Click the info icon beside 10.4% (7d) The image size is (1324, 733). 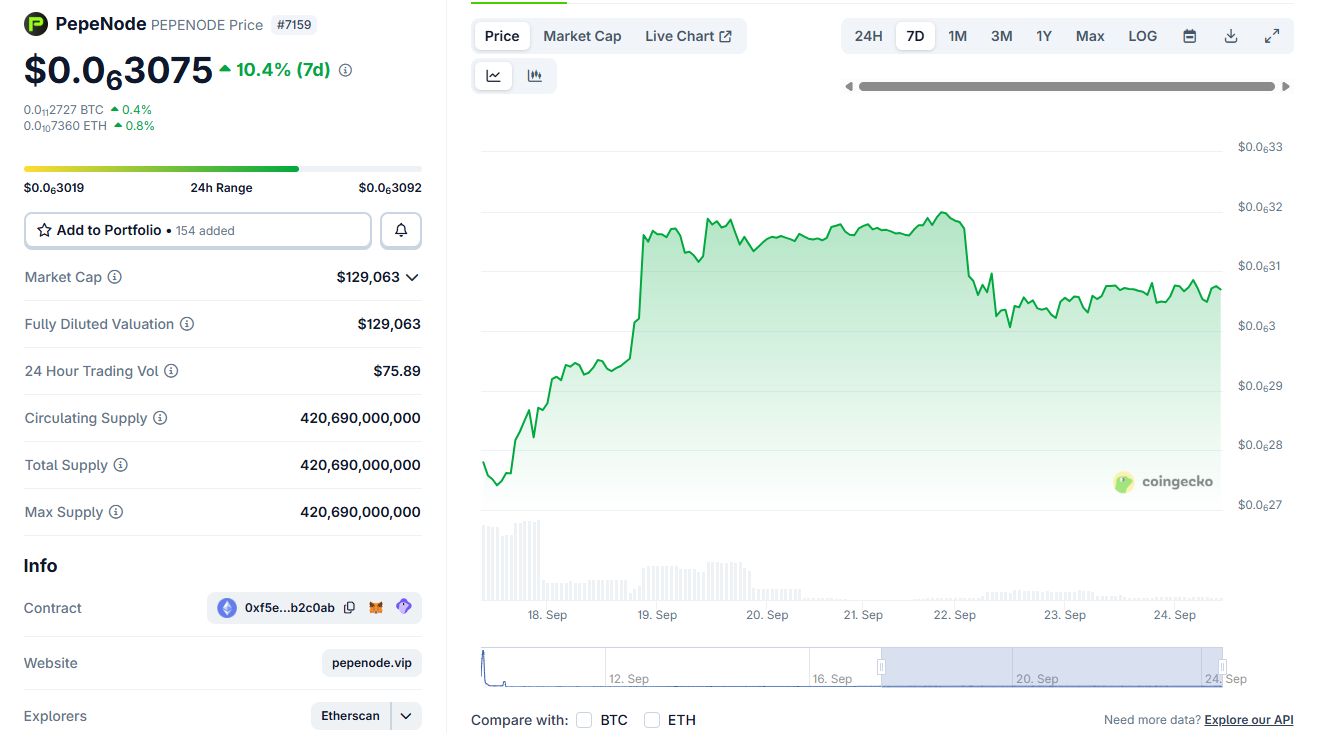(345, 70)
